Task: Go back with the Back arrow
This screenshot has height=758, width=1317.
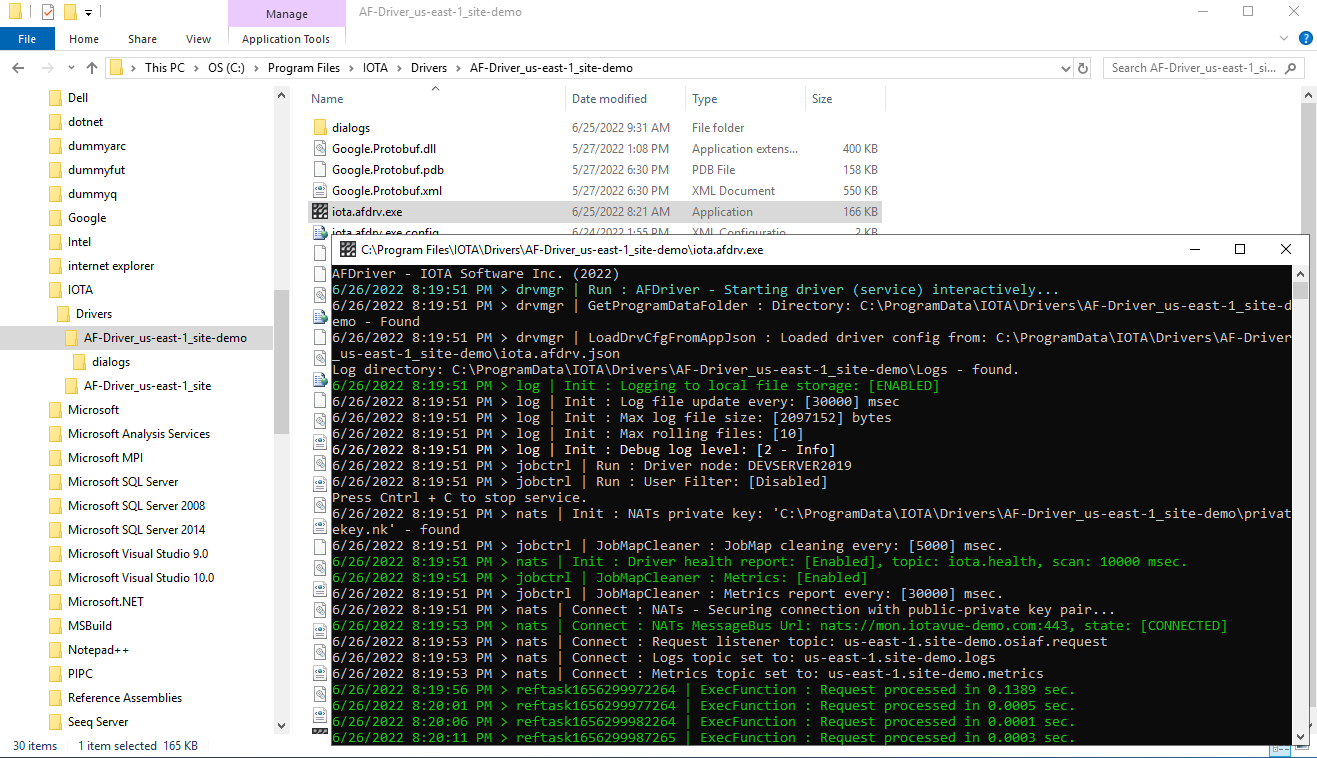Action: click(x=18, y=68)
